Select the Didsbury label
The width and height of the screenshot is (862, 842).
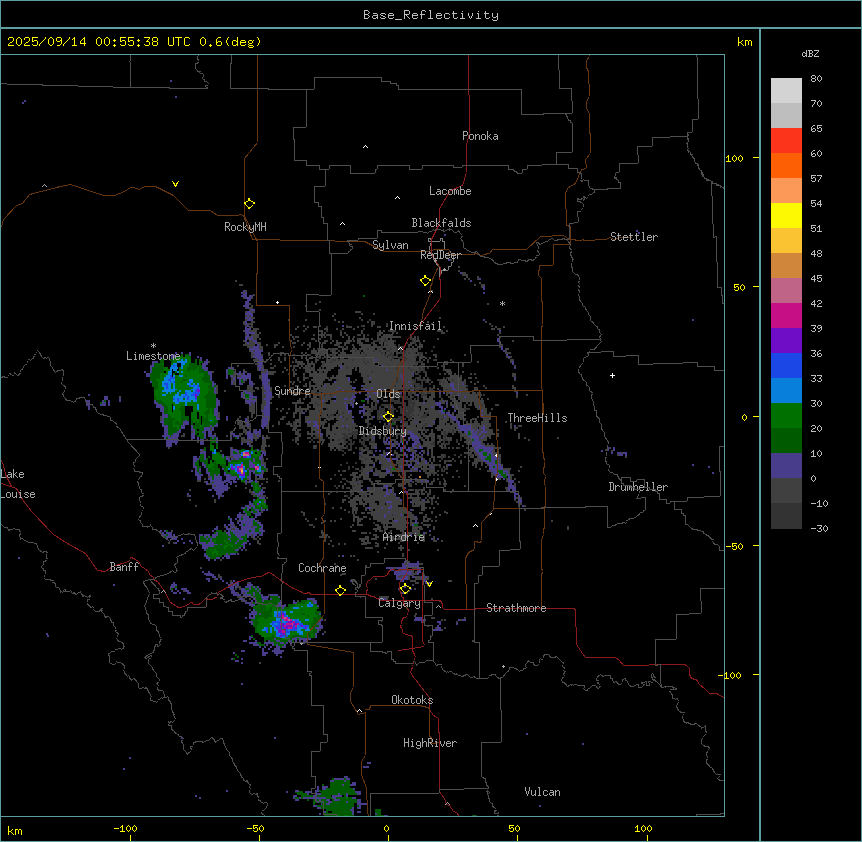[383, 431]
